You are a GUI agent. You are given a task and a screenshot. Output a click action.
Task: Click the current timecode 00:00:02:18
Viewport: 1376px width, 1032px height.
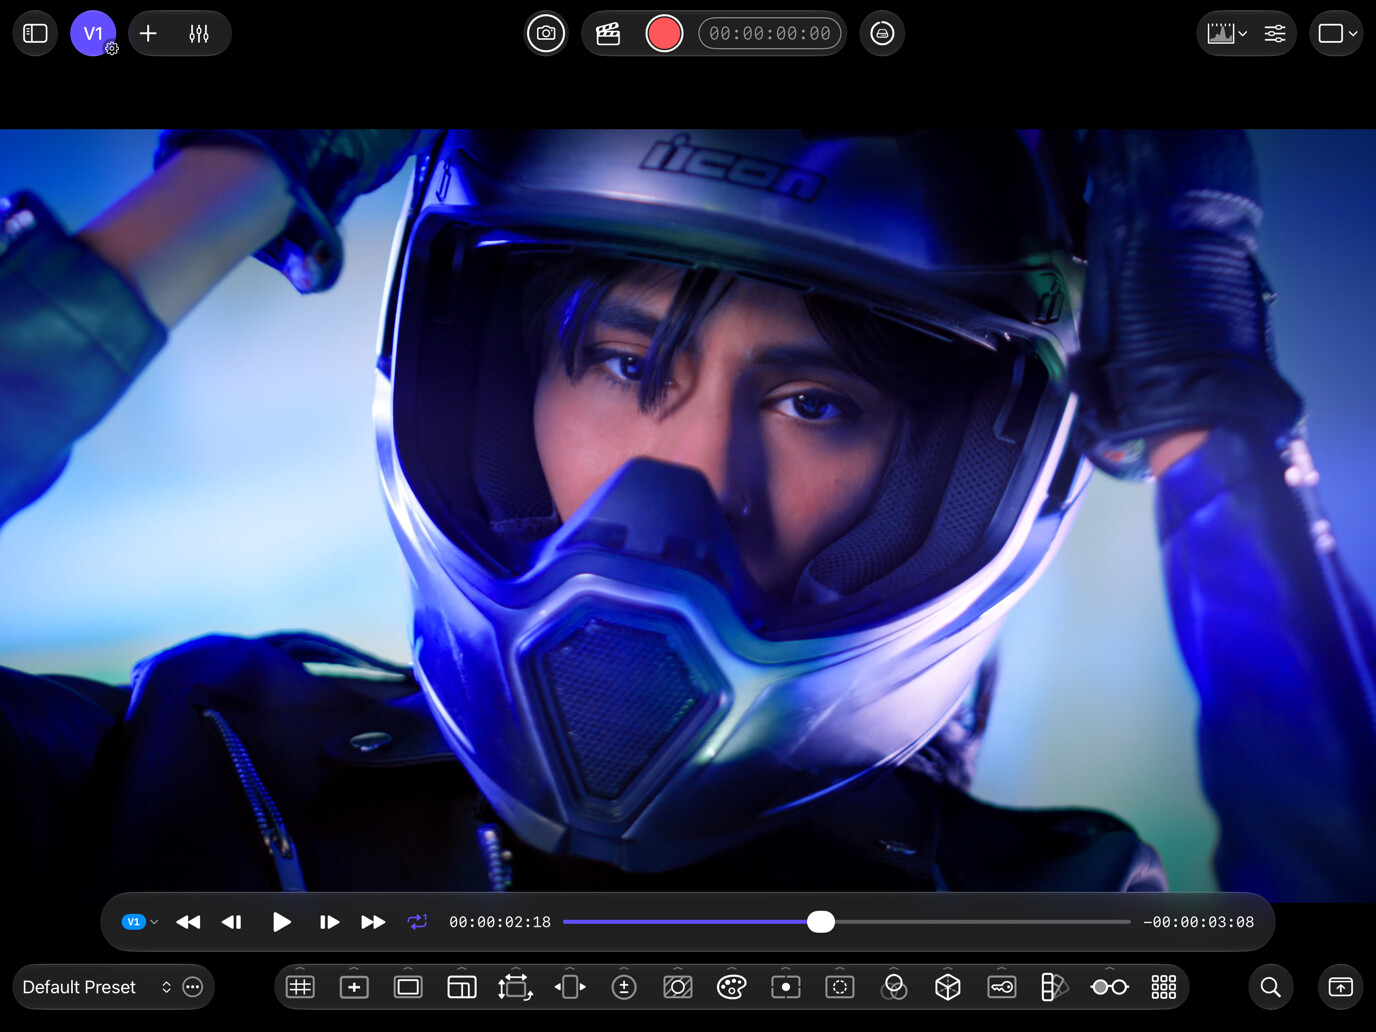pos(500,922)
